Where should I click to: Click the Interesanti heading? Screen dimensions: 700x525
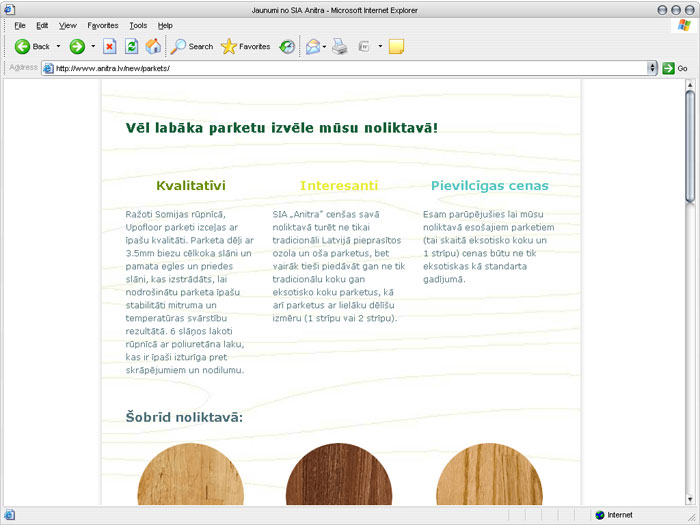tap(339, 186)
